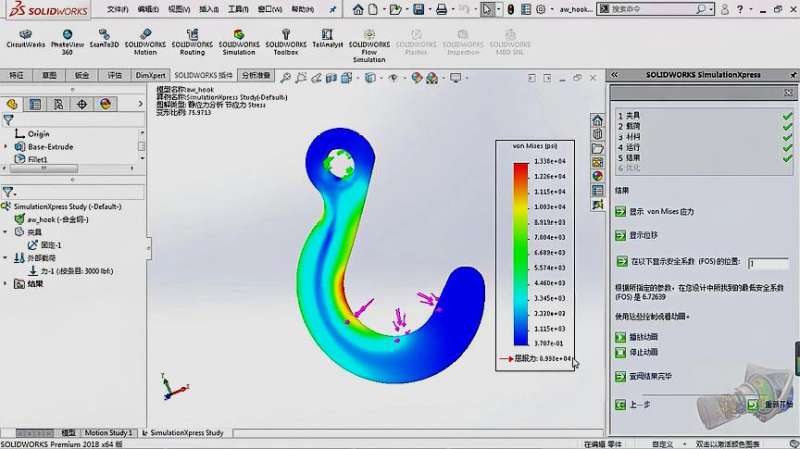This screenshot has height=449, width=800.
Task: Click the von Mises color legend bar
Action: (521, 254)
